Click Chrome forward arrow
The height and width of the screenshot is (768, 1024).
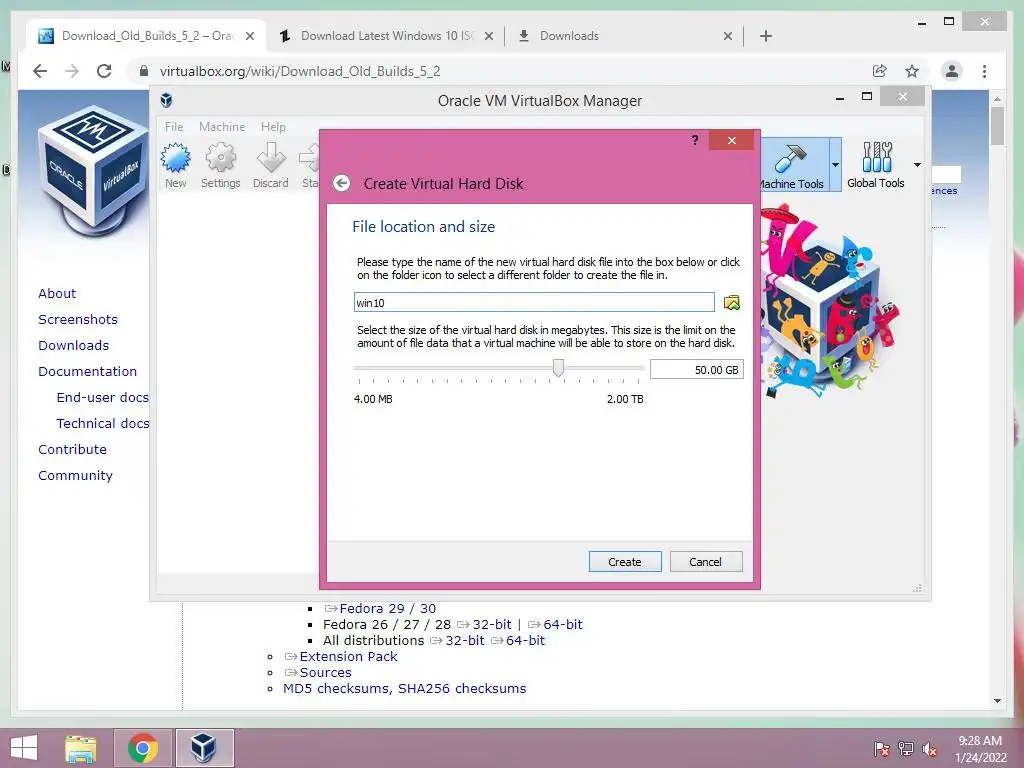point(72,71)
